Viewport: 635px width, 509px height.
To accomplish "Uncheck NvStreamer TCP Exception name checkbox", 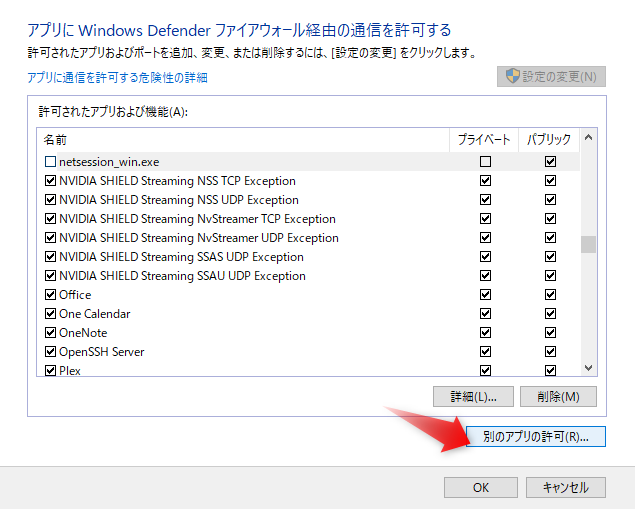I will tap(50, 219).
